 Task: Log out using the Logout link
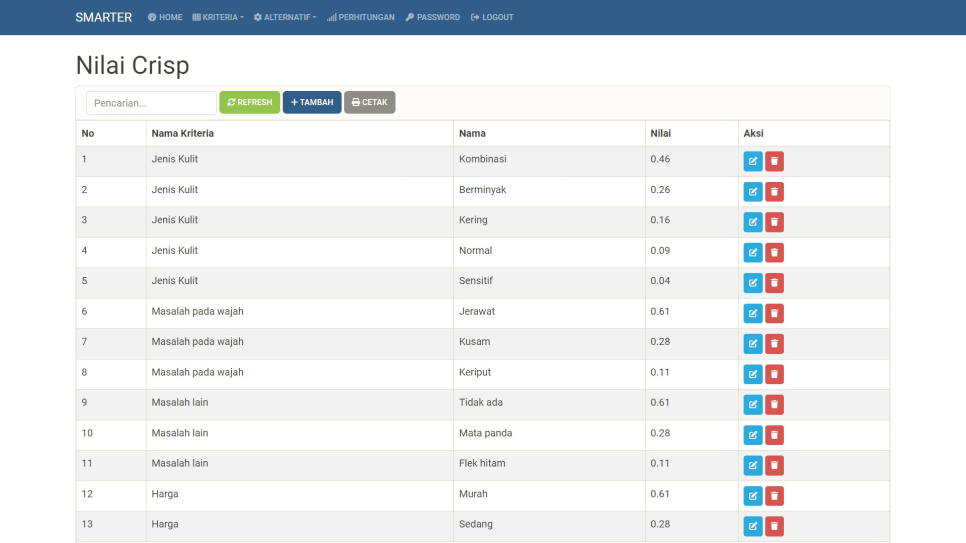point(492,18)
